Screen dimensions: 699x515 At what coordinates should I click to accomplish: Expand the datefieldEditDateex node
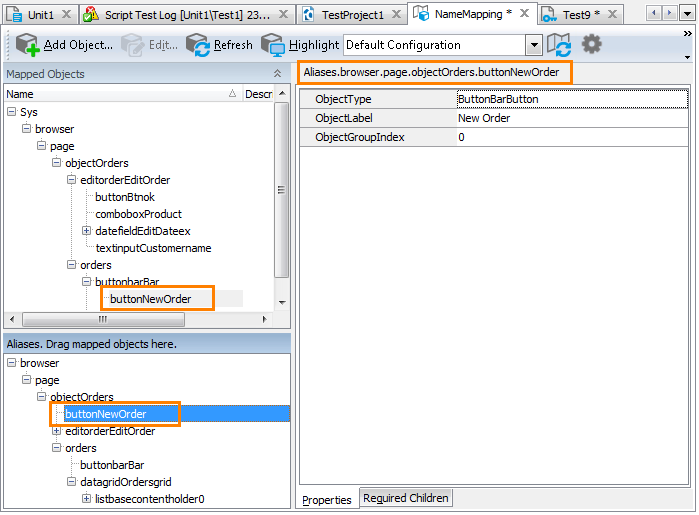86,231
